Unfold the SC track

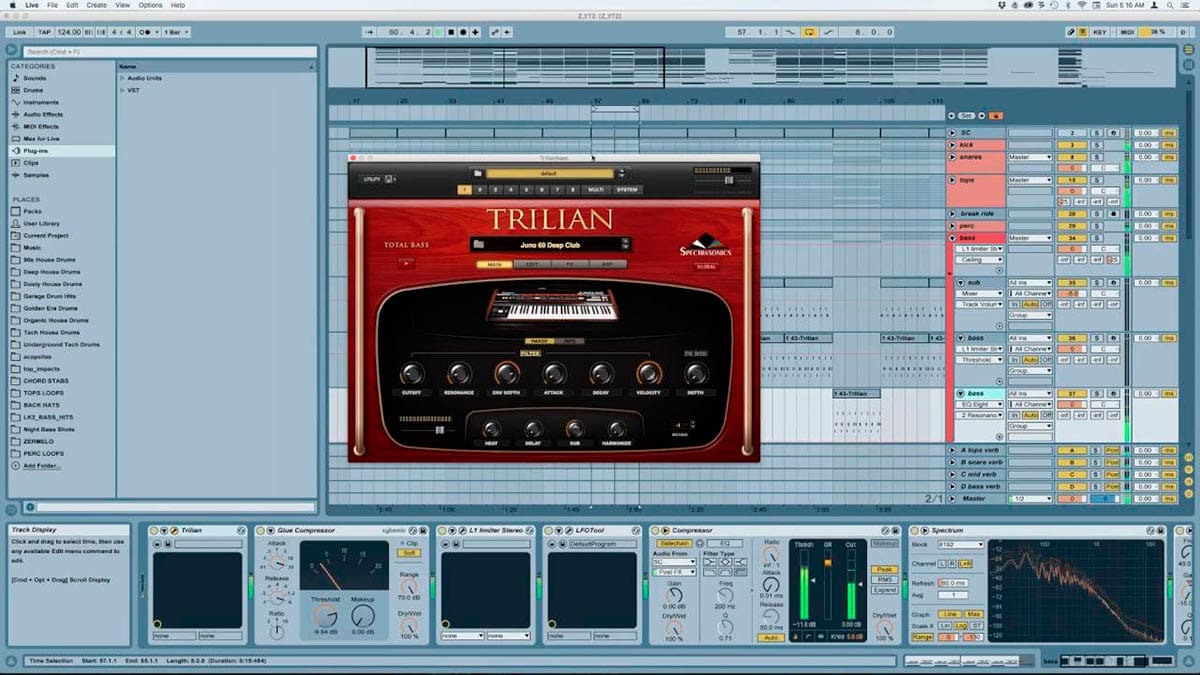952,132
